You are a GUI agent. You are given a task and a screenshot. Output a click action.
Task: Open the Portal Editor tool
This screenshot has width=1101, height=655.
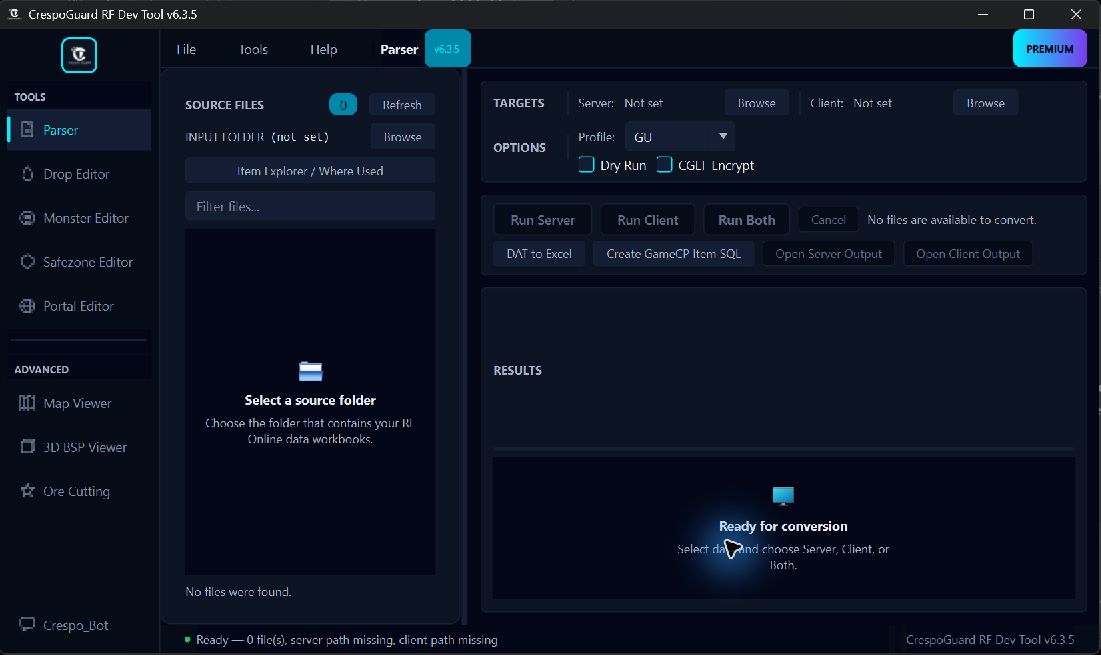point(79,306)
